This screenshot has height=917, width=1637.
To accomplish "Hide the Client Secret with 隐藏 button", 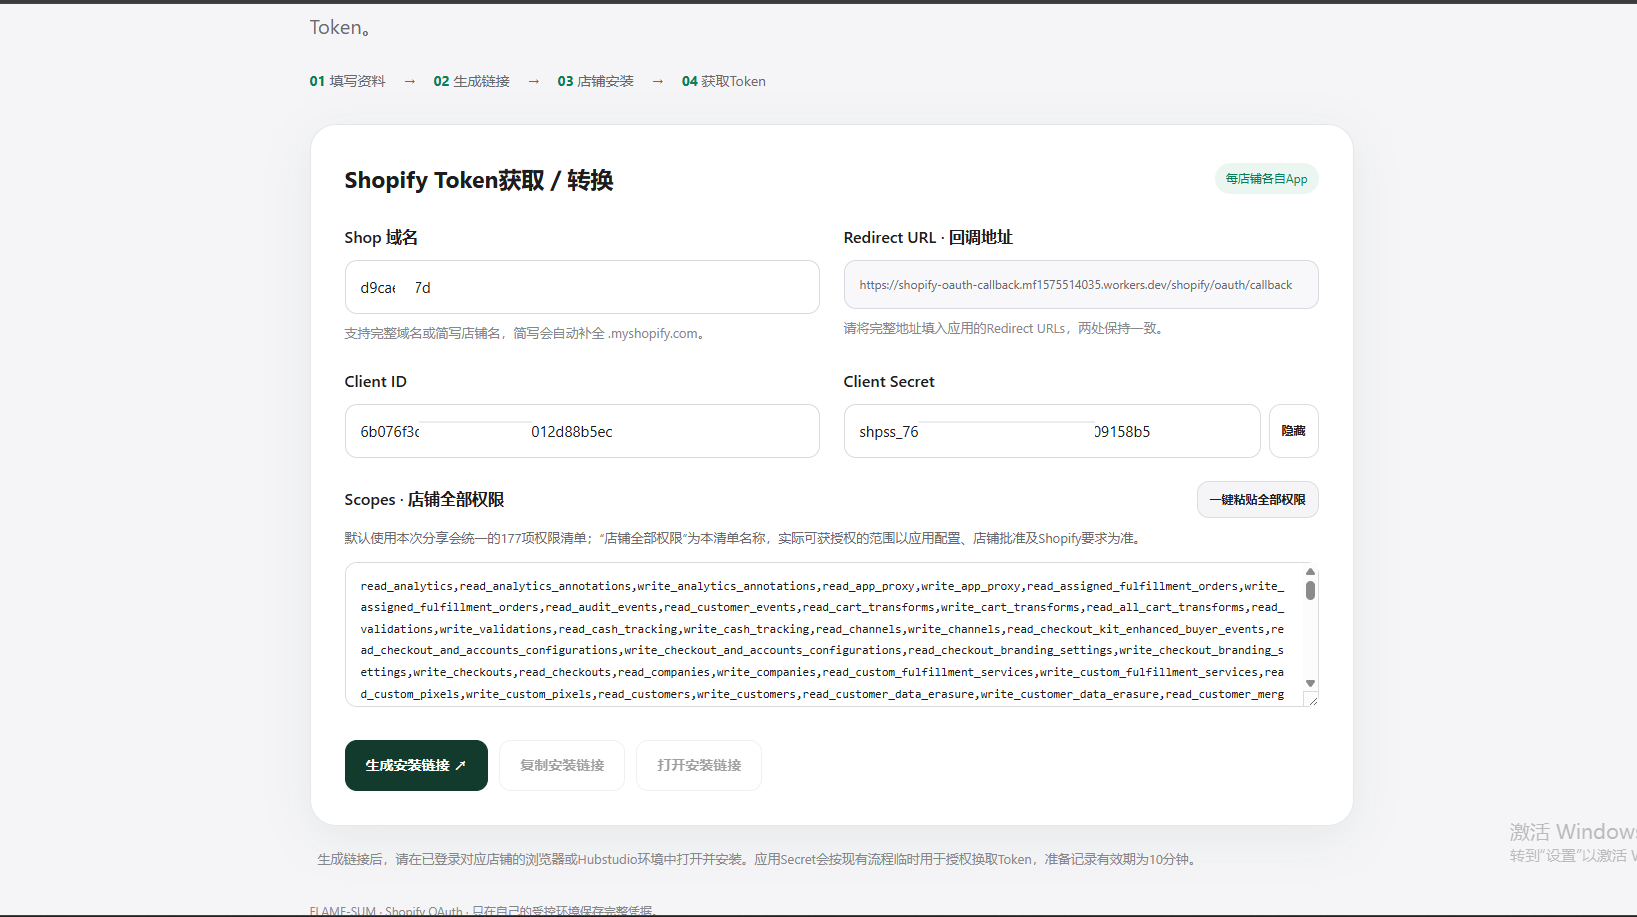I will 1293,431.
